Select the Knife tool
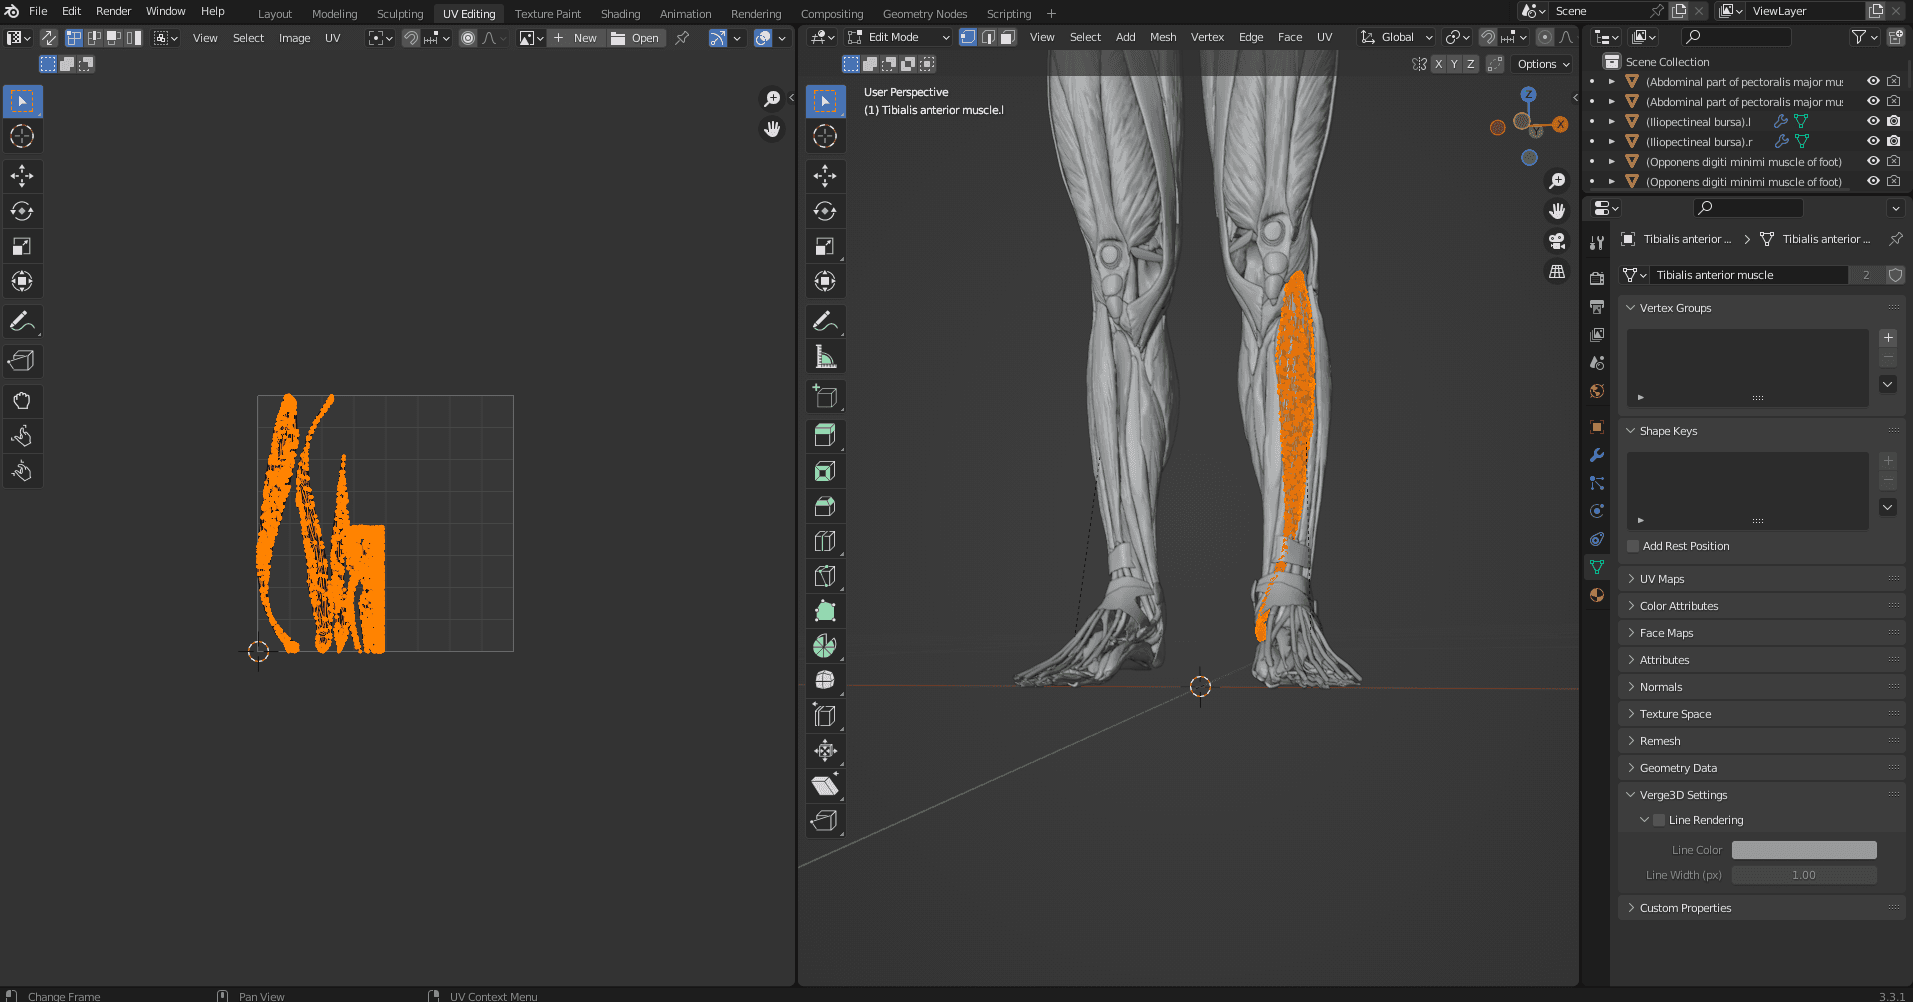 825,576
